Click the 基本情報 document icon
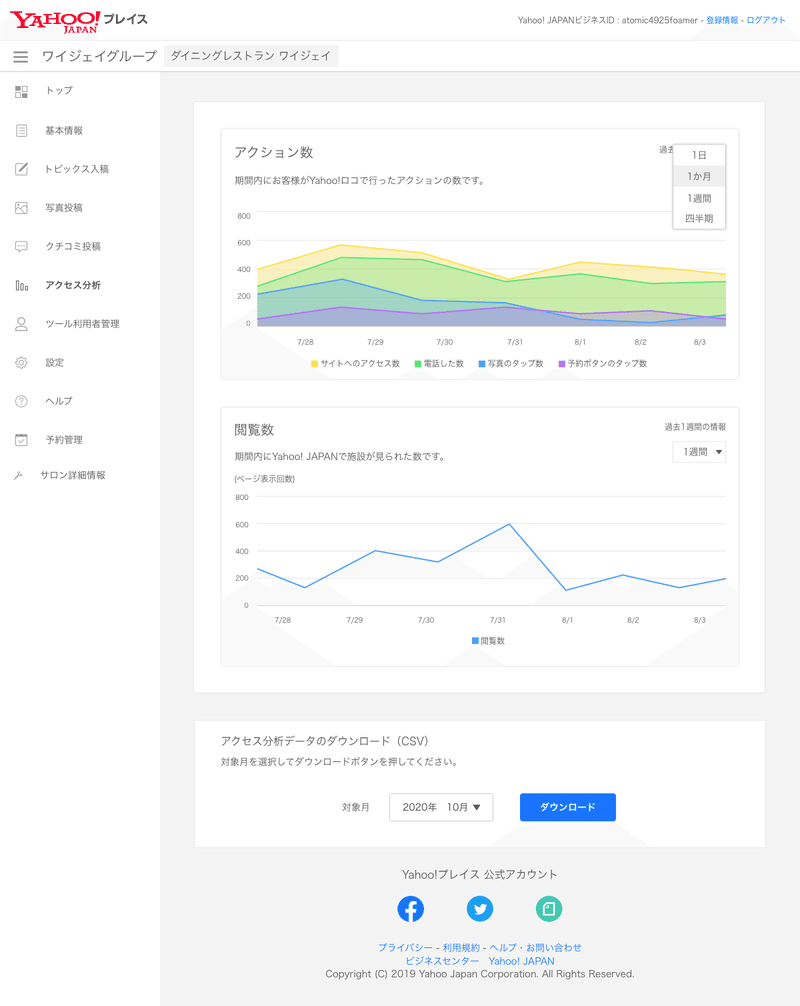The width and height of the screenshot is (800, 1006). [x=21, y=130]
